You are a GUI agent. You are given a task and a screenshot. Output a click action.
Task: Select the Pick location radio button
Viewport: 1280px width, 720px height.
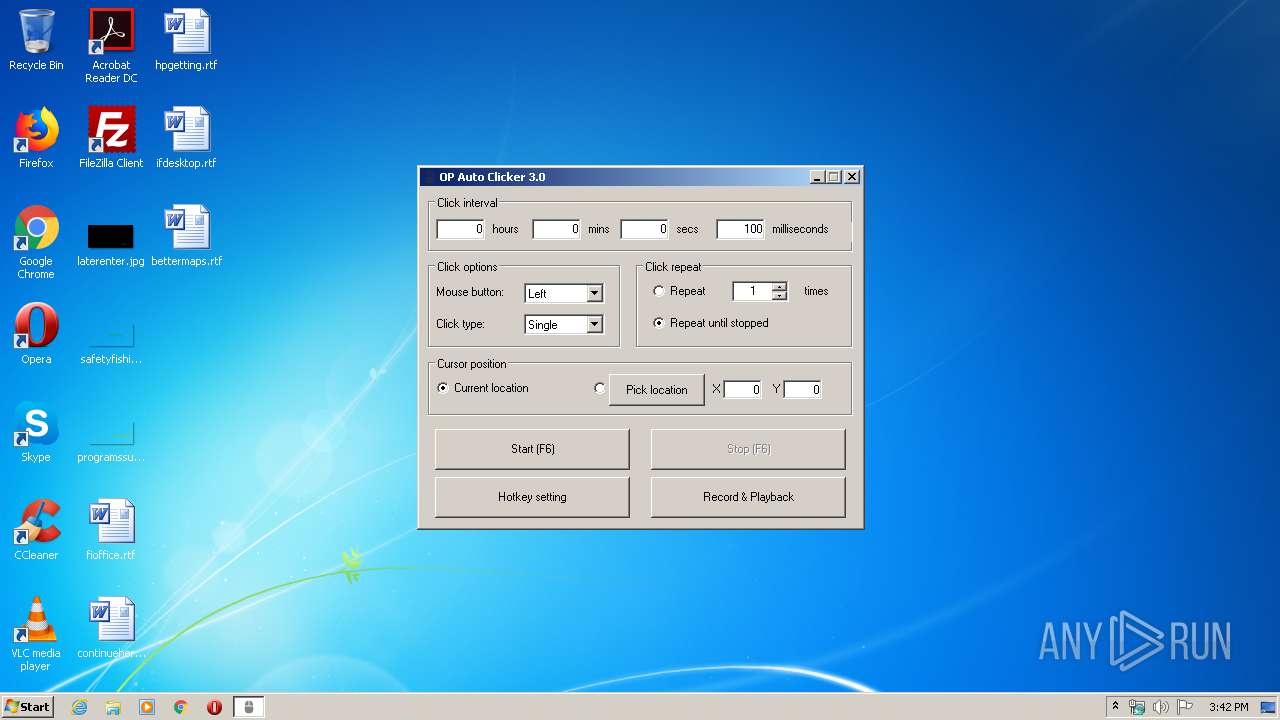(600, 389)
